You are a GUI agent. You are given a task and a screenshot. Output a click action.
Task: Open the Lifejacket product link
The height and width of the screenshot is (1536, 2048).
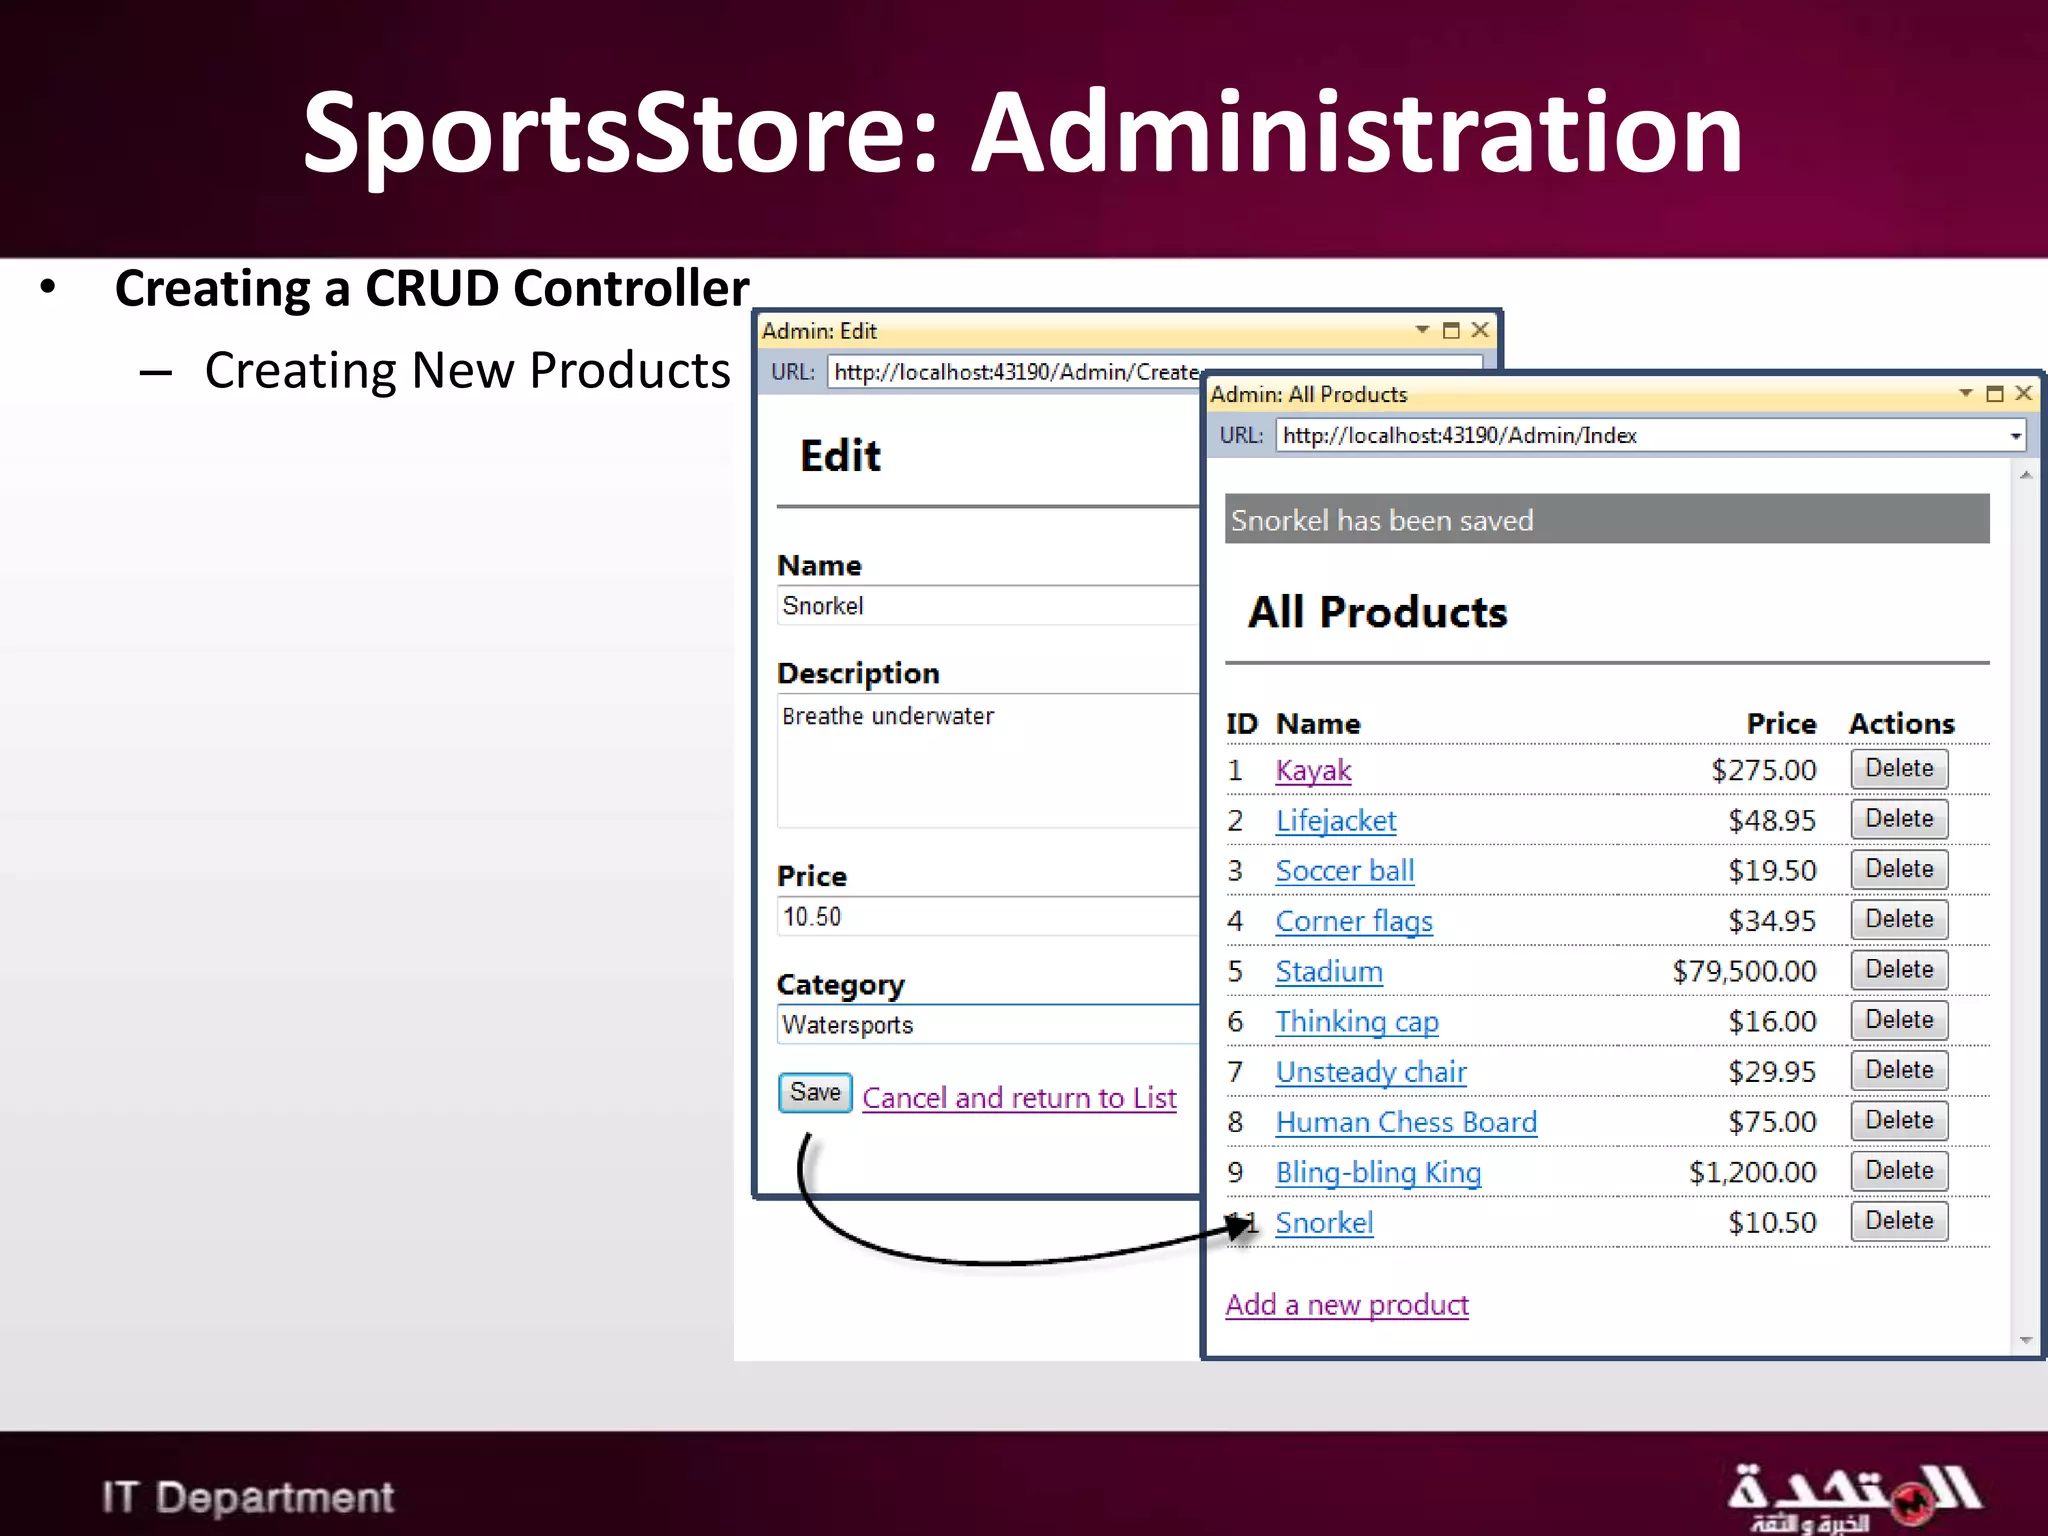tap(1336, 820)
